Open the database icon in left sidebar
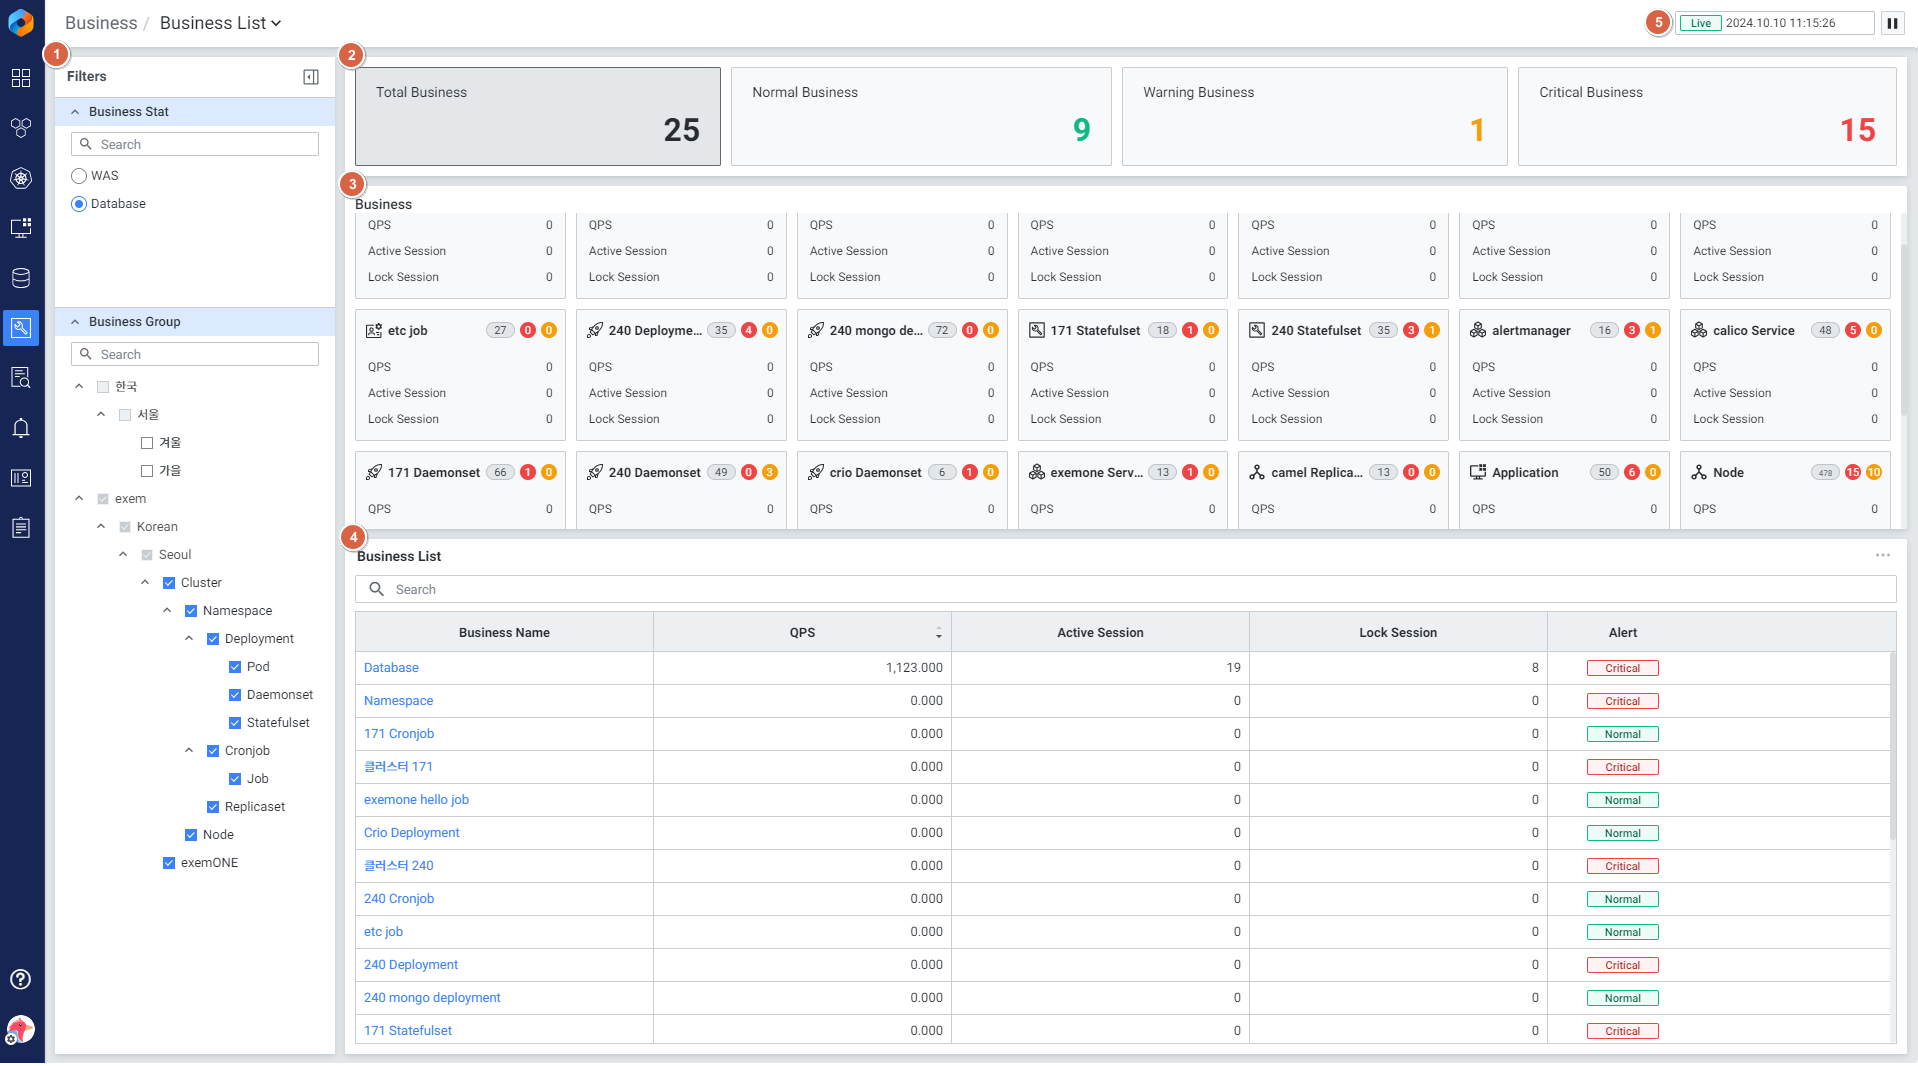The image size is (1918, 1066). [21, 278]
